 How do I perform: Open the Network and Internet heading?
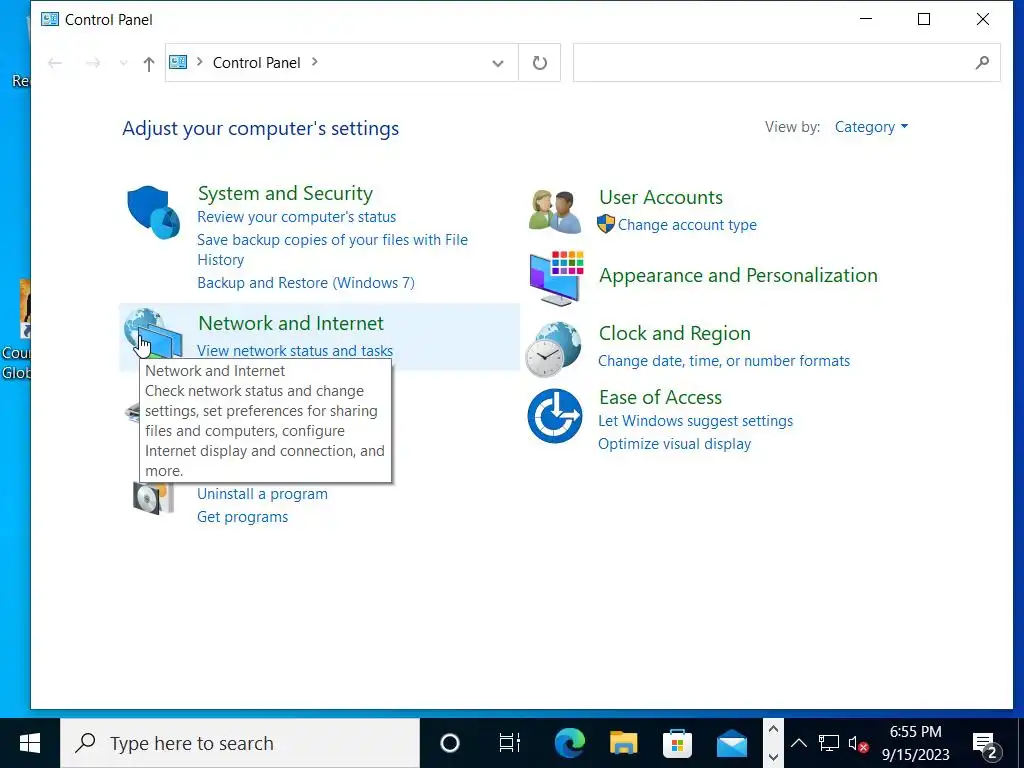coord(291,323)
